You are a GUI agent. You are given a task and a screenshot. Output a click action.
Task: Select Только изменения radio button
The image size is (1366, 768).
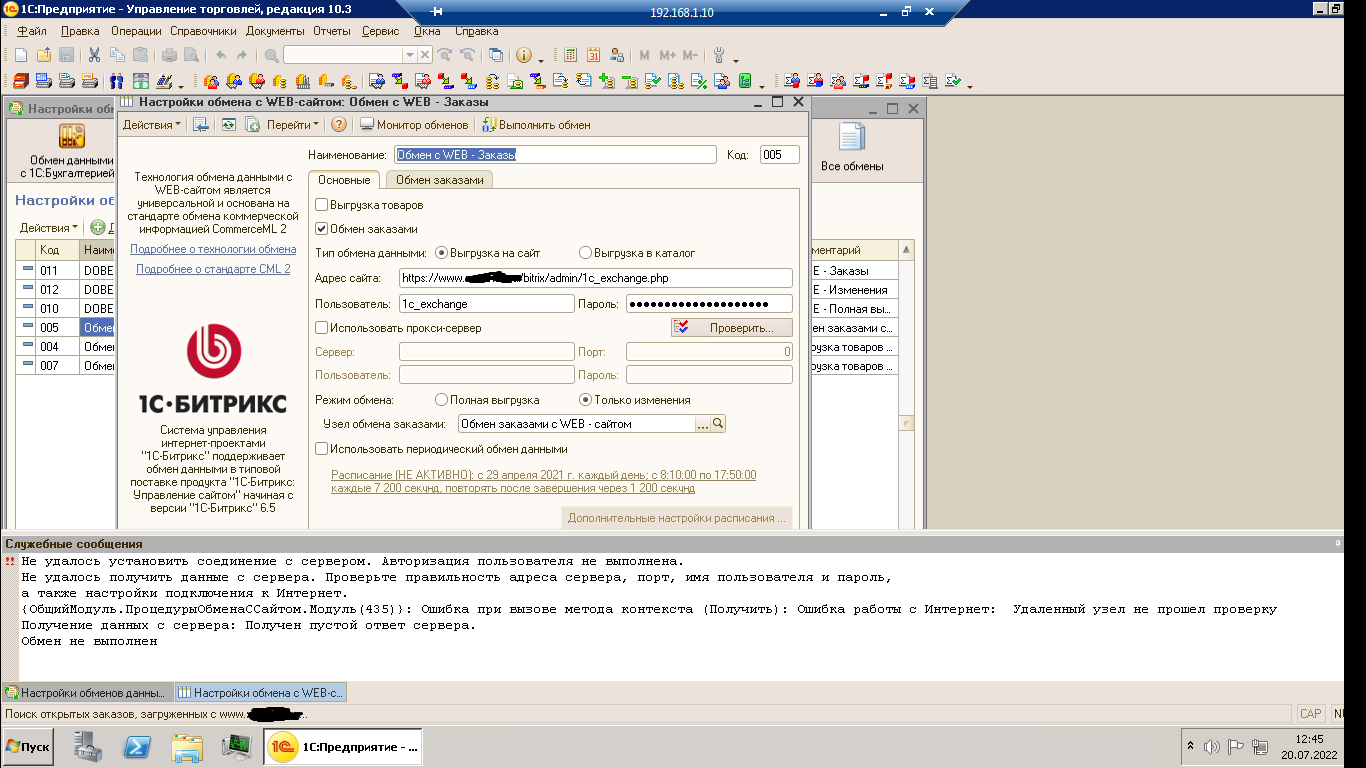coord(586,400)
